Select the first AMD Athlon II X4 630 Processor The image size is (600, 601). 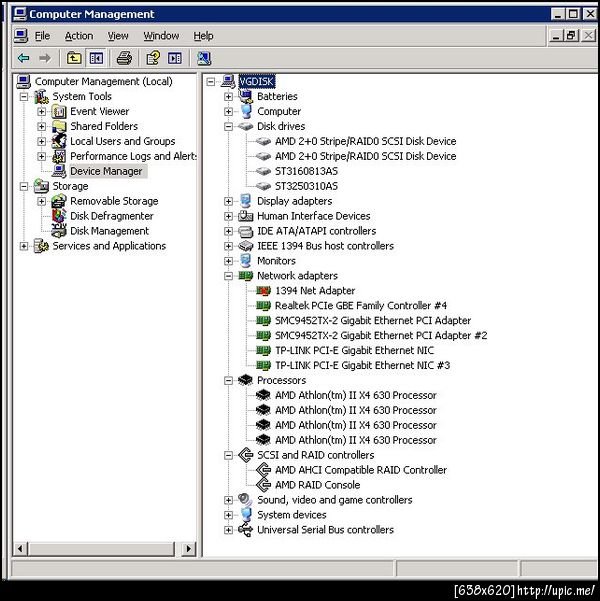click(x=355, y=395)
